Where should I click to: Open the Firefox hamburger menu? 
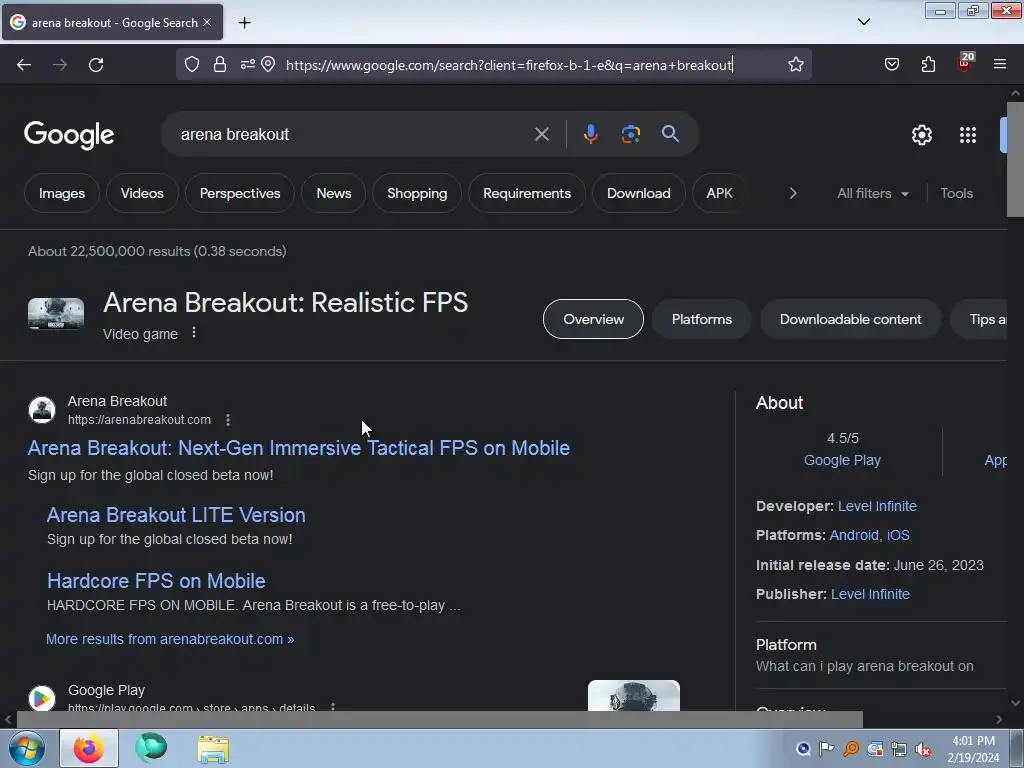(999, 64)
